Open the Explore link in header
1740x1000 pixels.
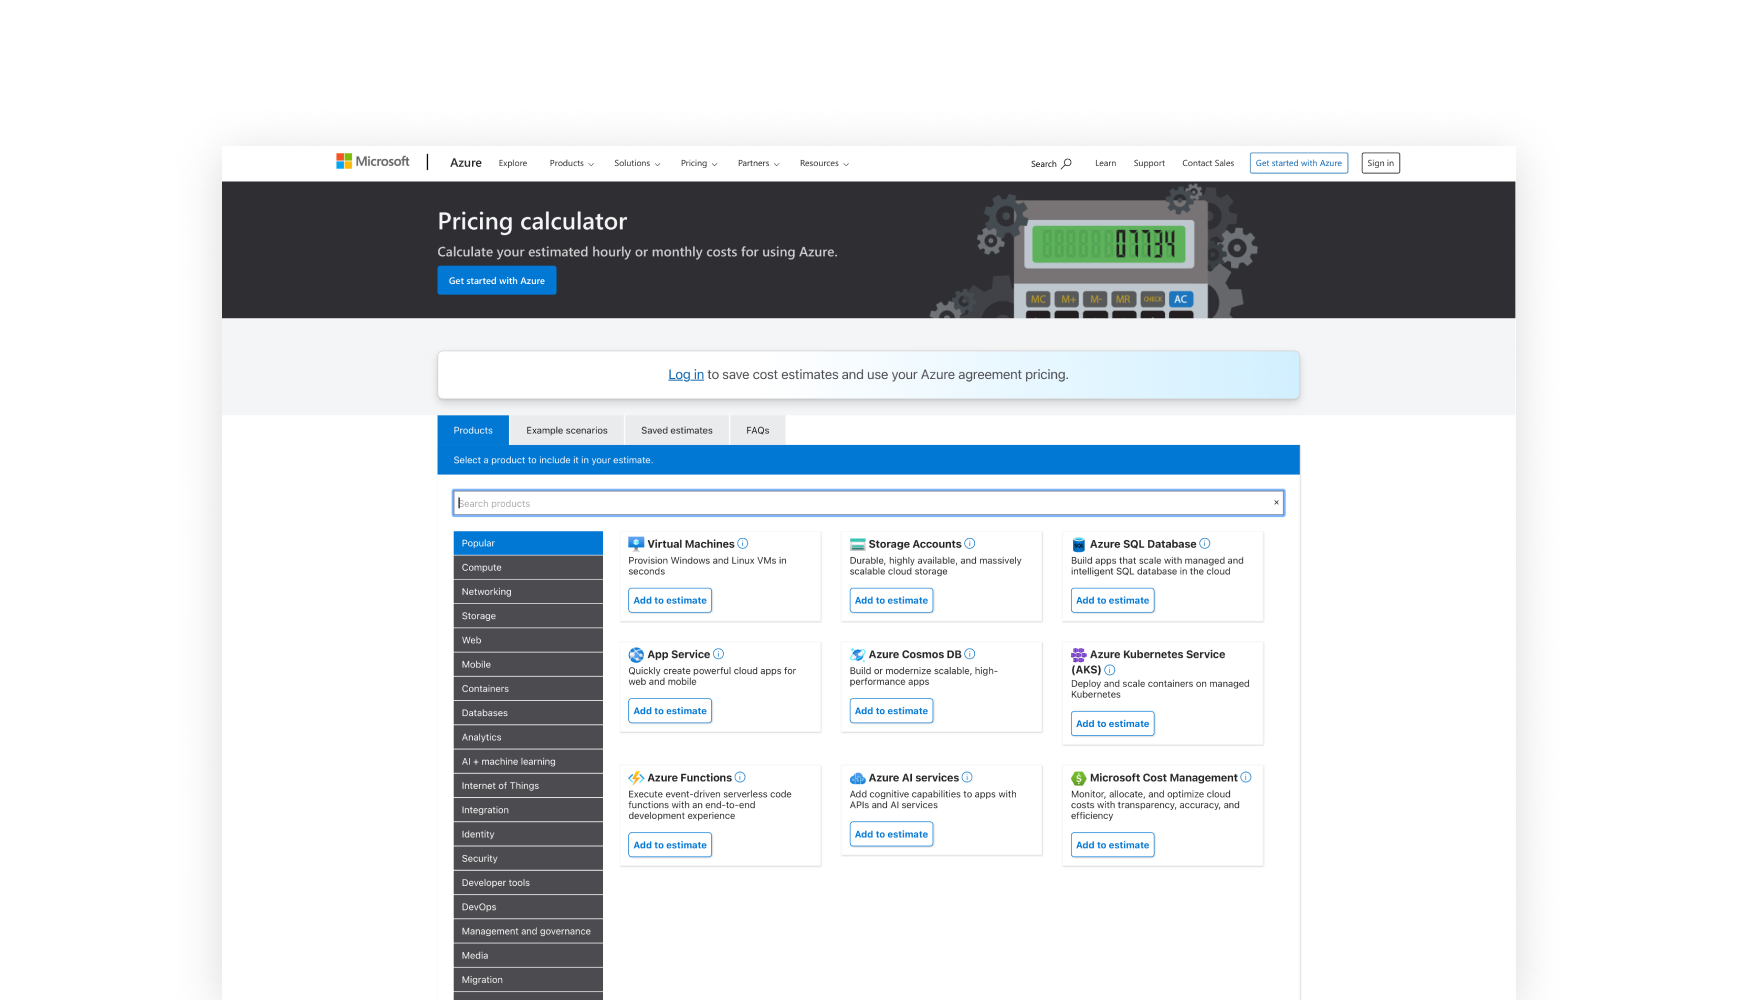pos(513,164)
